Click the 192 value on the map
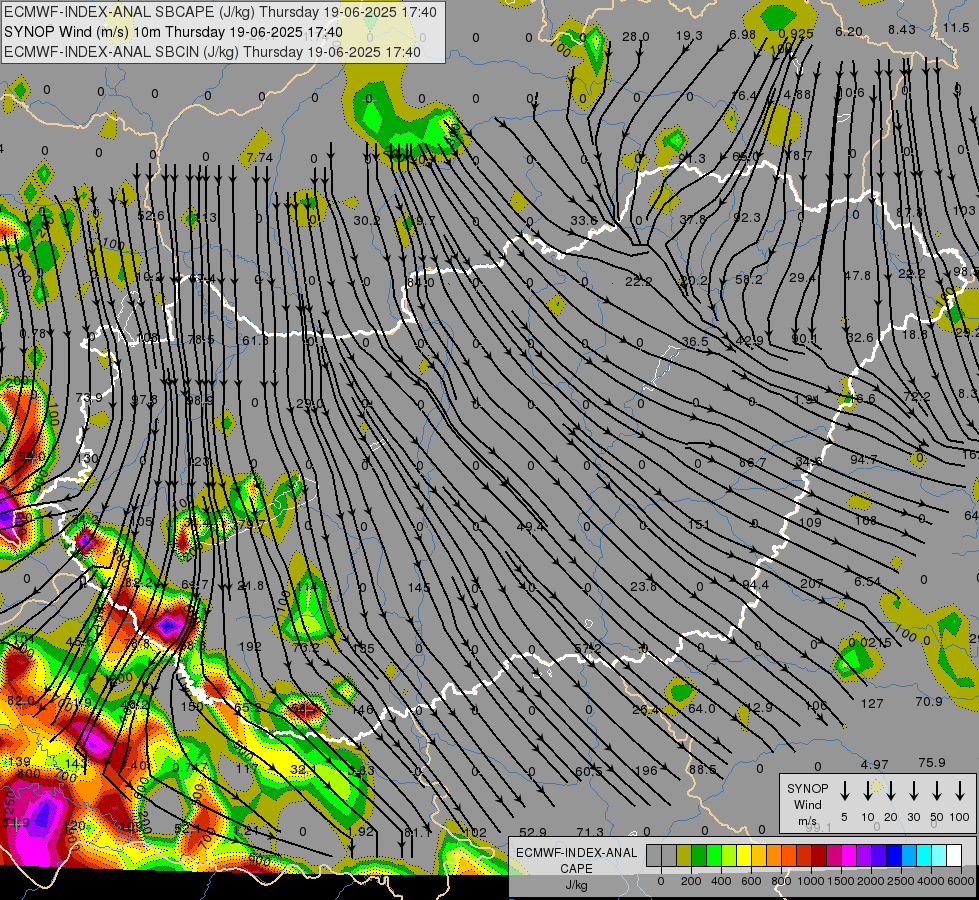This screenshot has height=900, width=979. [x=250, y=646]
